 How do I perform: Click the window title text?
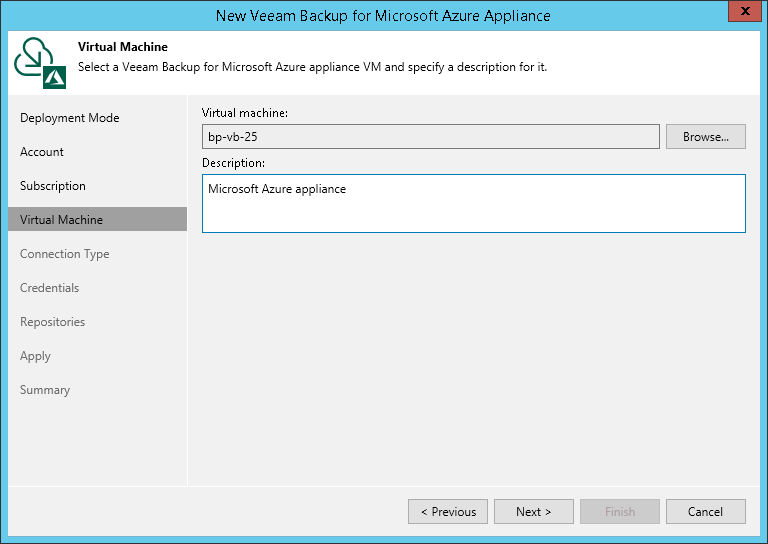pyautogui.click(x=383, y=16)
